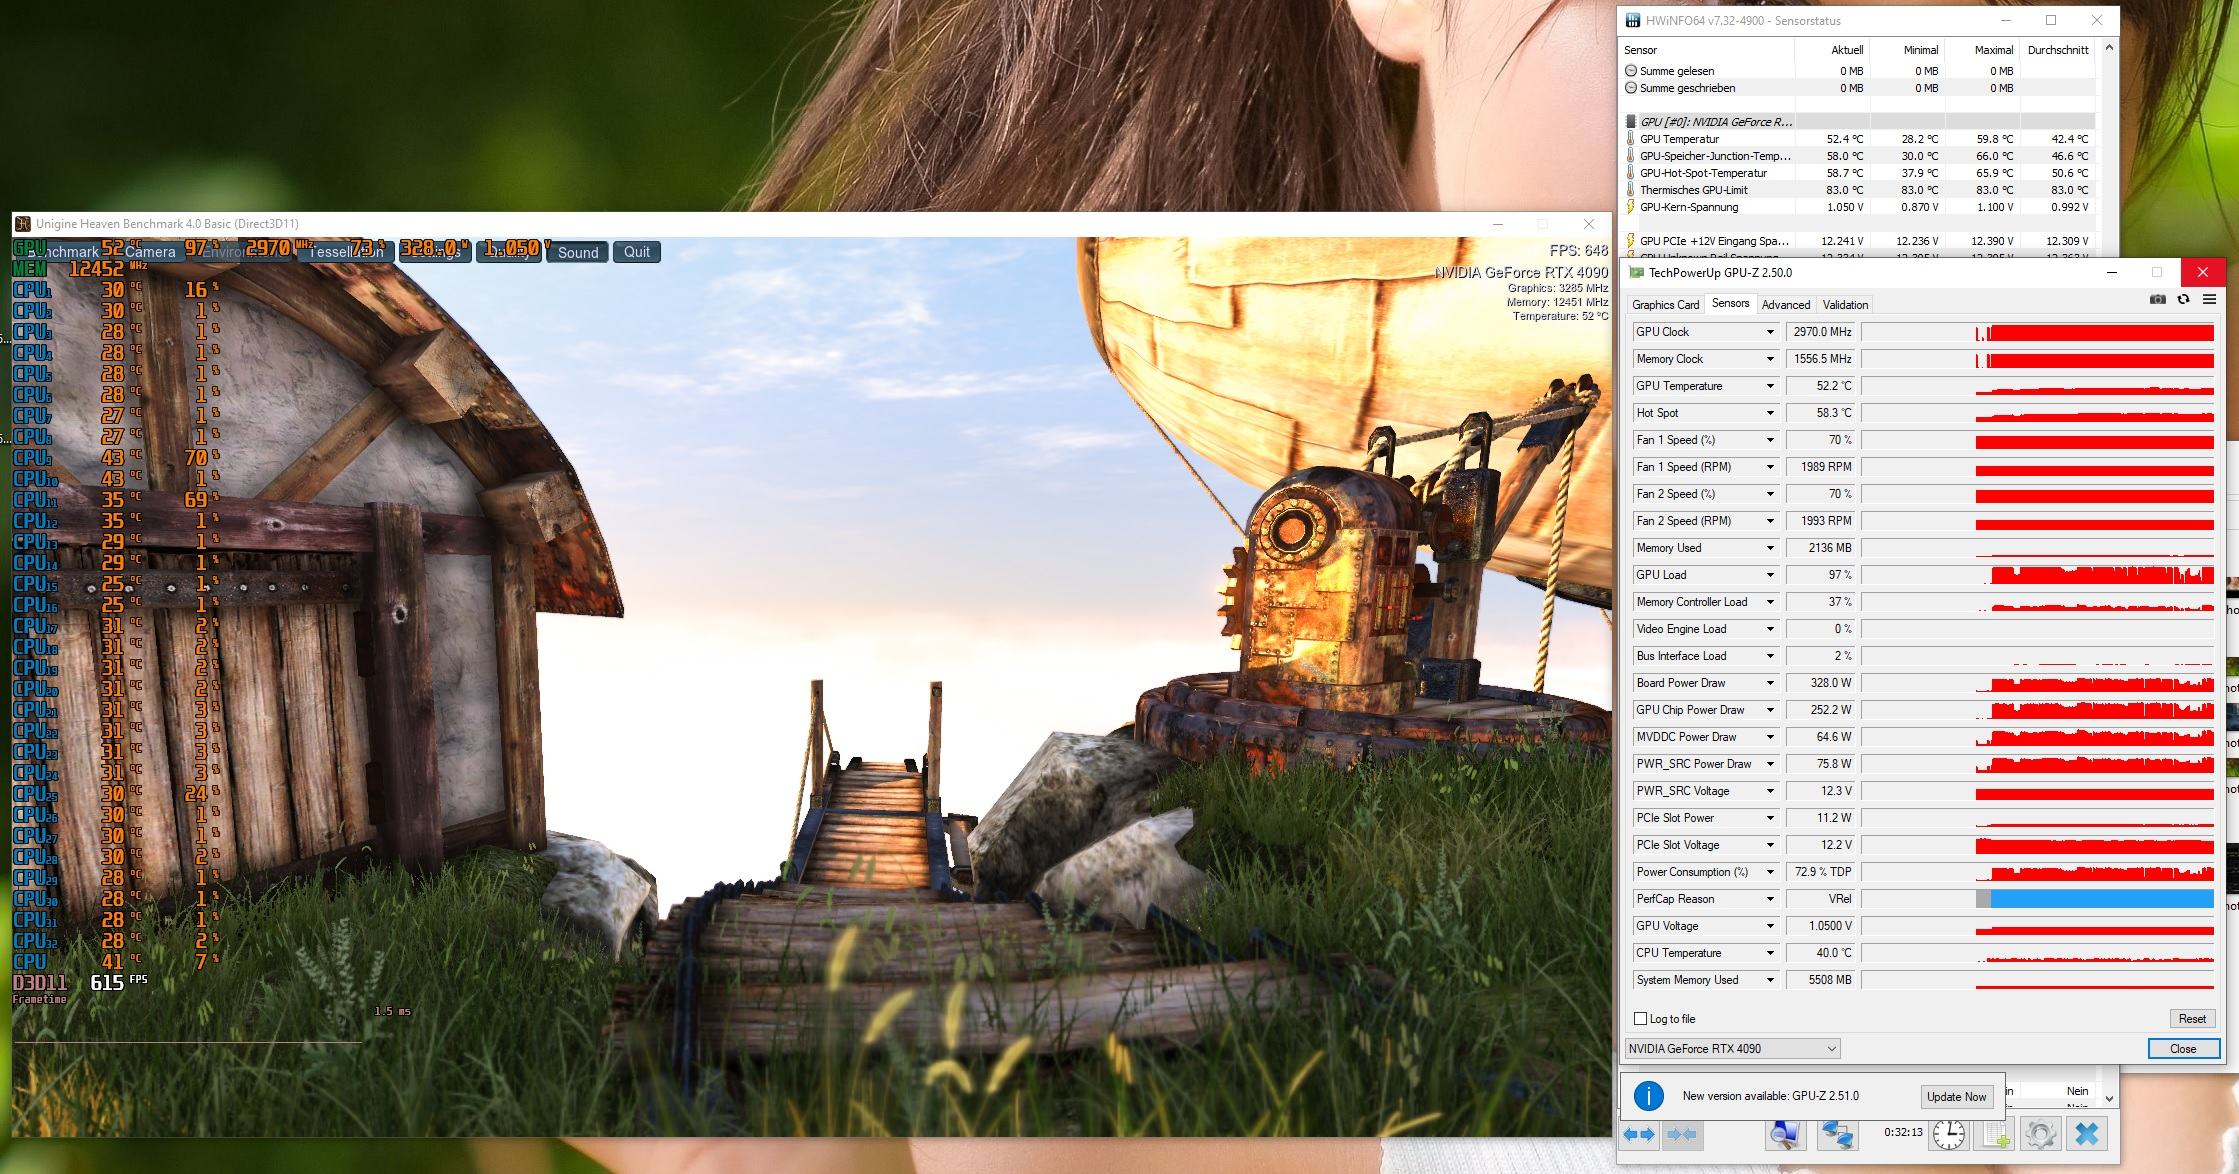Viewport: 2239px width, 1174px height.
Task: Click circle icon beside Summe gelesen
Action: 1631,71
